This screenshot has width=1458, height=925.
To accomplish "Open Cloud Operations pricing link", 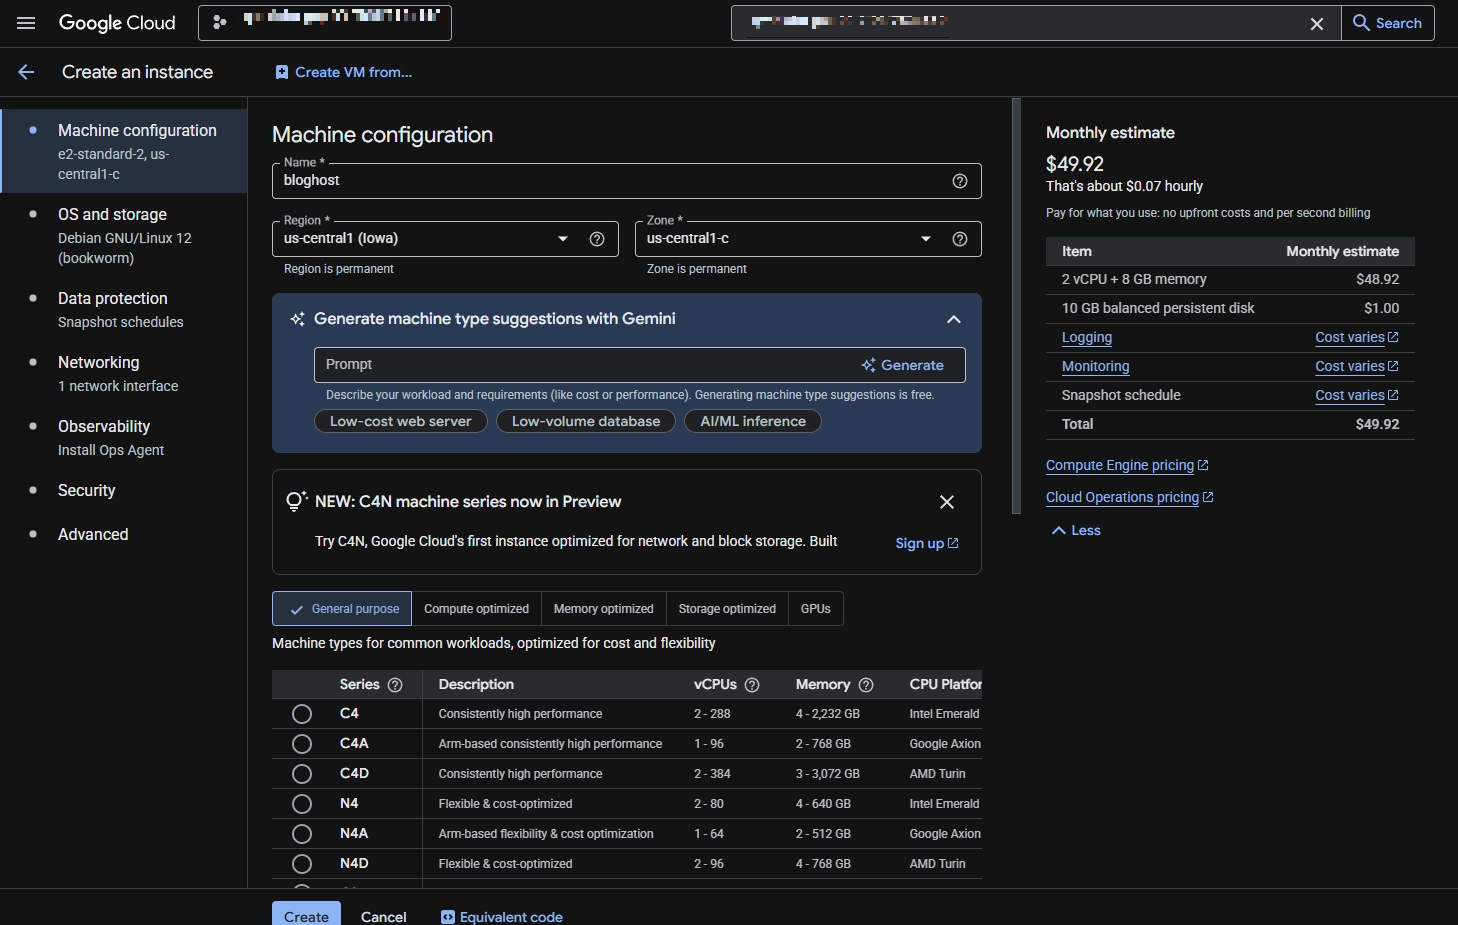I will click(x=1130, y=498).
